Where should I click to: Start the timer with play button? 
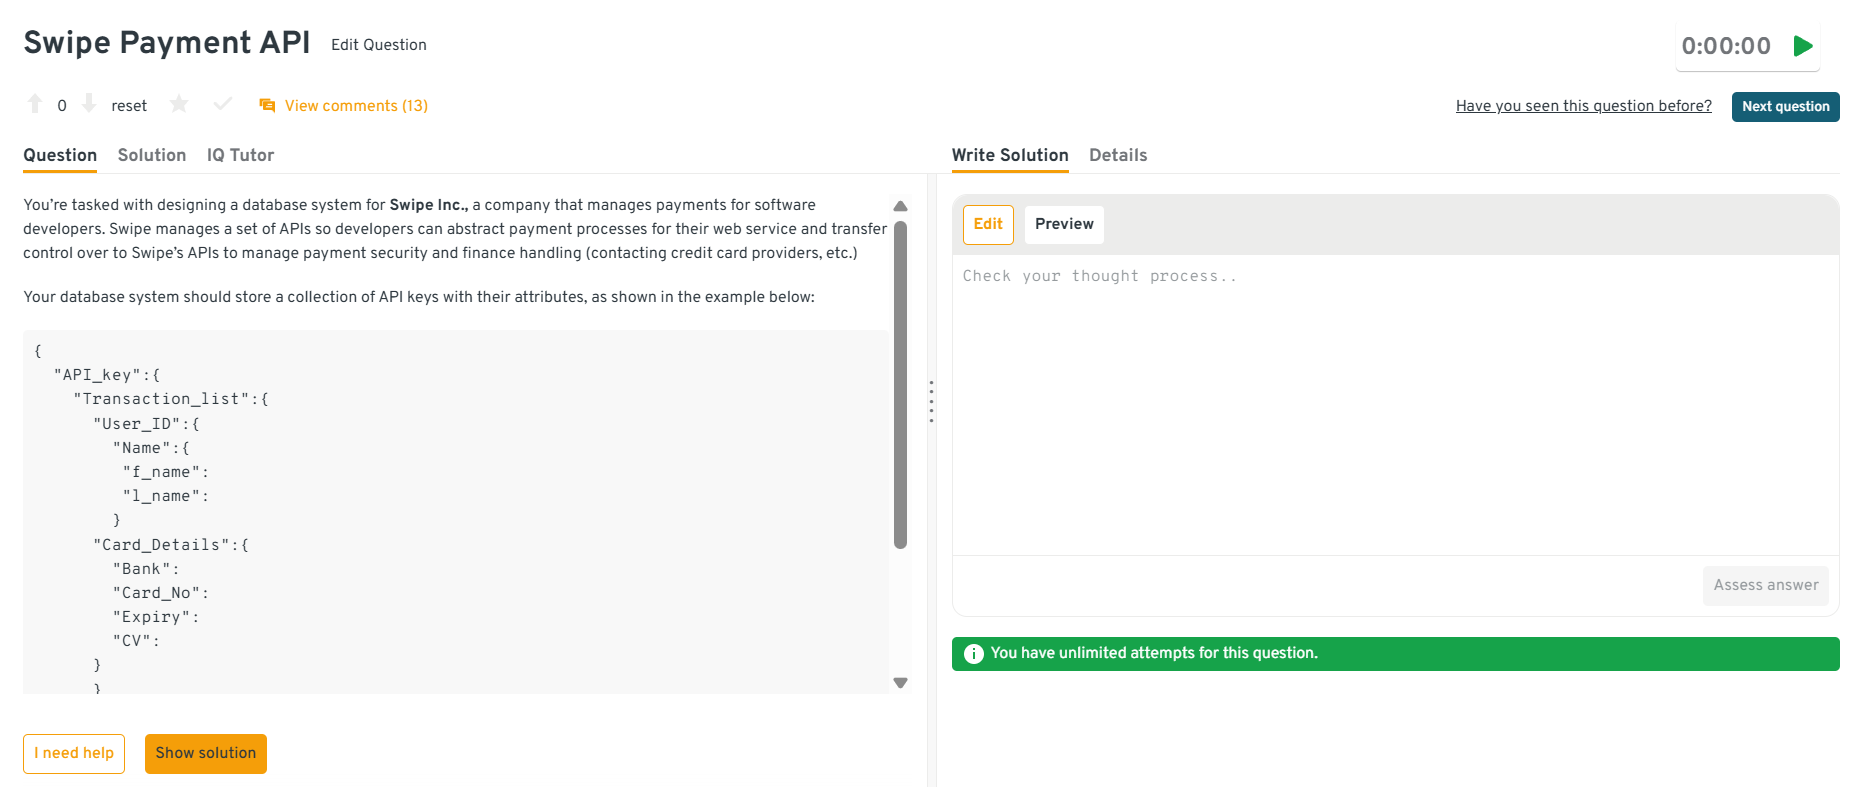(1803, 46)
